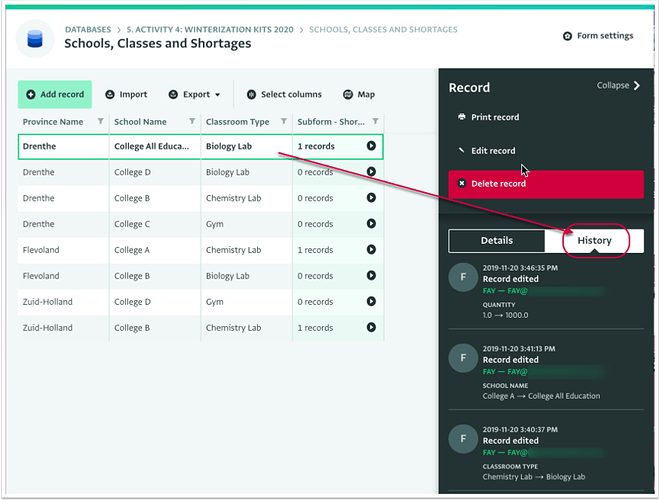Filter the Province Name column

pos(100,122)
